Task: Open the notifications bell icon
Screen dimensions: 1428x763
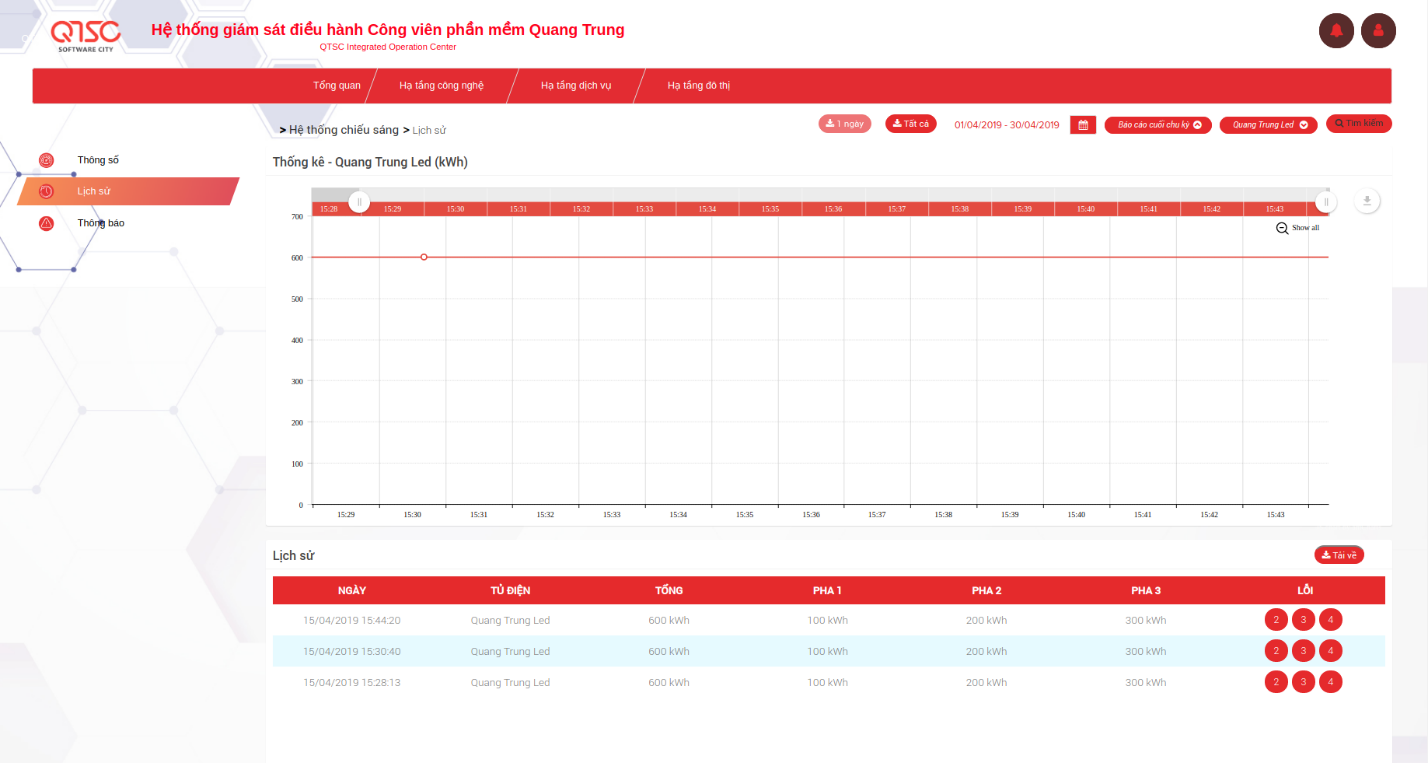Action: pyautogui.click(x=1336, y=30)
